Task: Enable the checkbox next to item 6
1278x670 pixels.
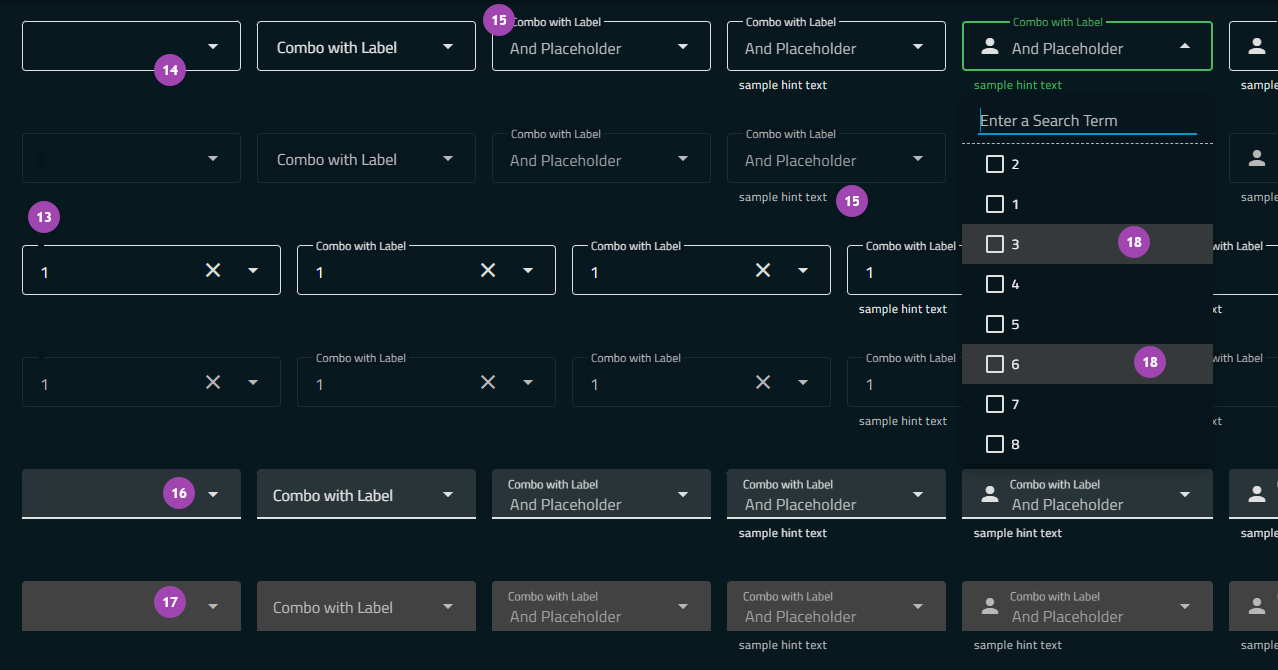Action: [x=995, y=363]
